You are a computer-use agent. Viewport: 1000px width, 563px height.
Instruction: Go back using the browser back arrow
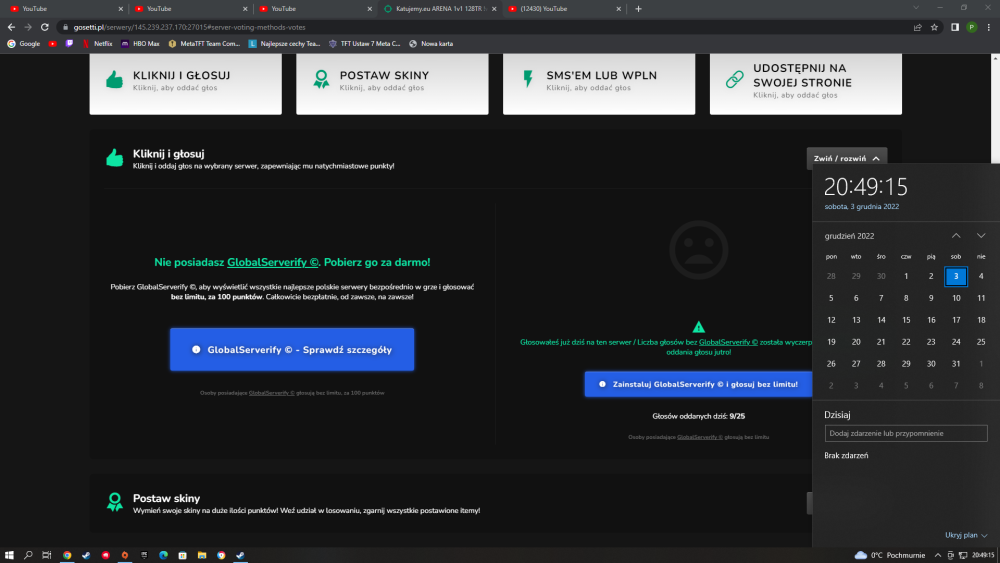point(11,27)
